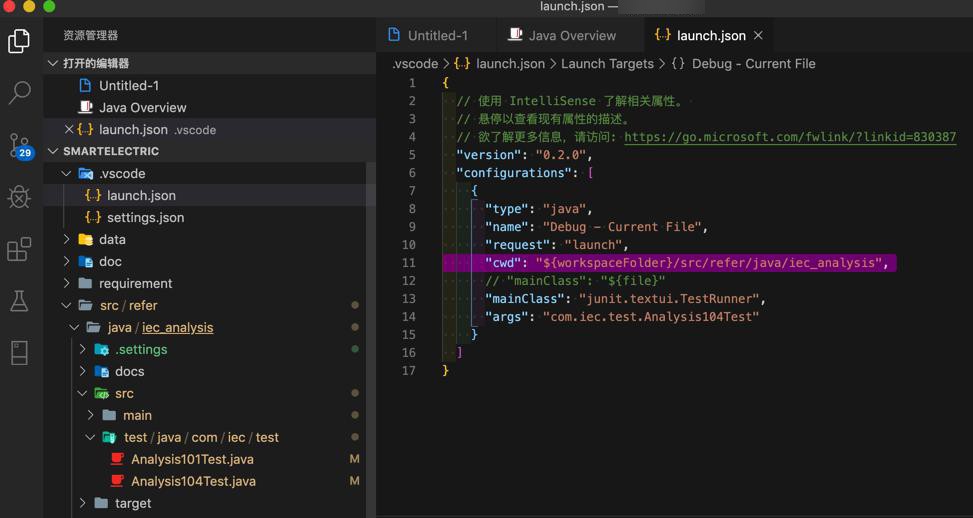Expand the doc folder

(66, 262)
